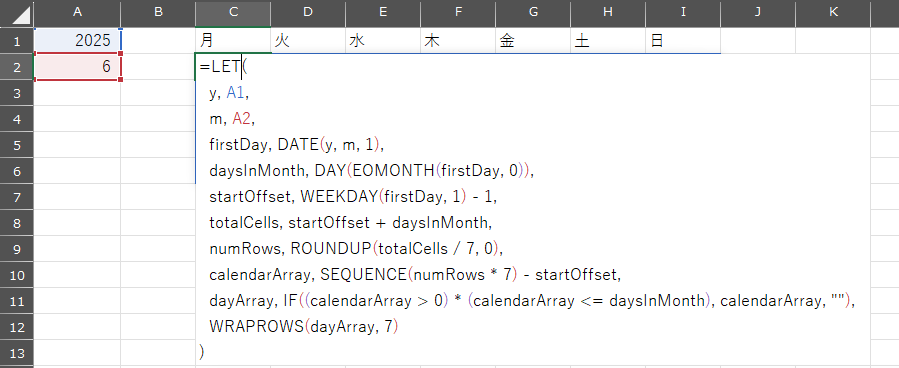Select row 2 header
Viewport: 899px width, 368px height.
17,67
